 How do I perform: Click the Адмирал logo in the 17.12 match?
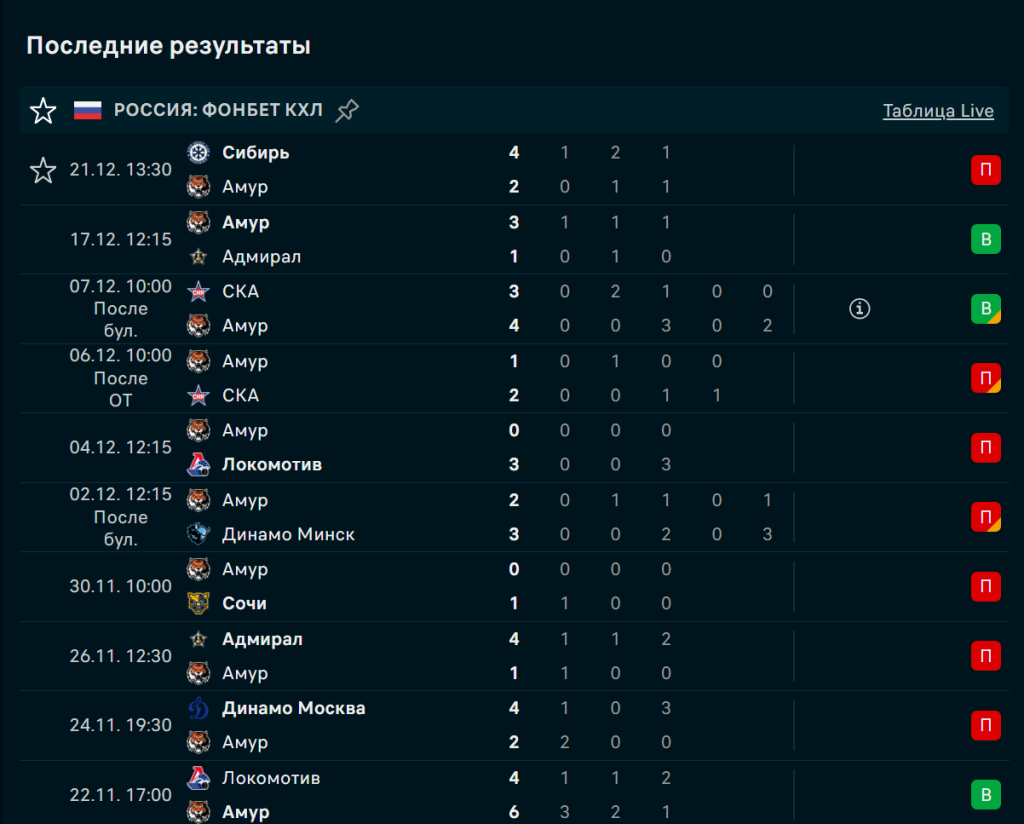pos(199,257)
